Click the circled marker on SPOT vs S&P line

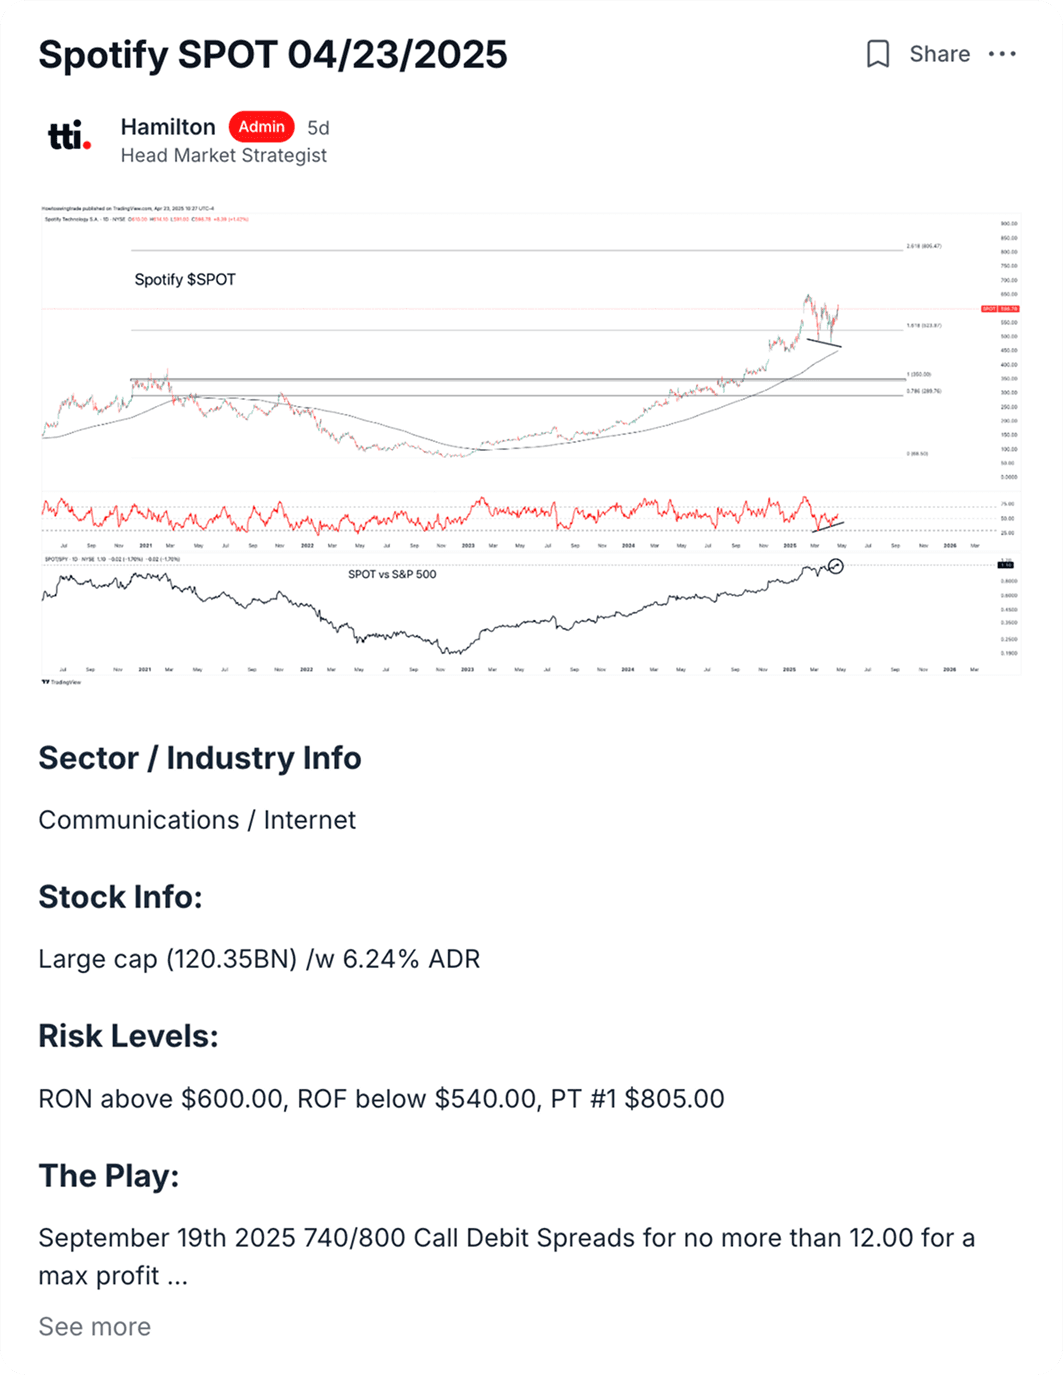click(x=836, y=566)
